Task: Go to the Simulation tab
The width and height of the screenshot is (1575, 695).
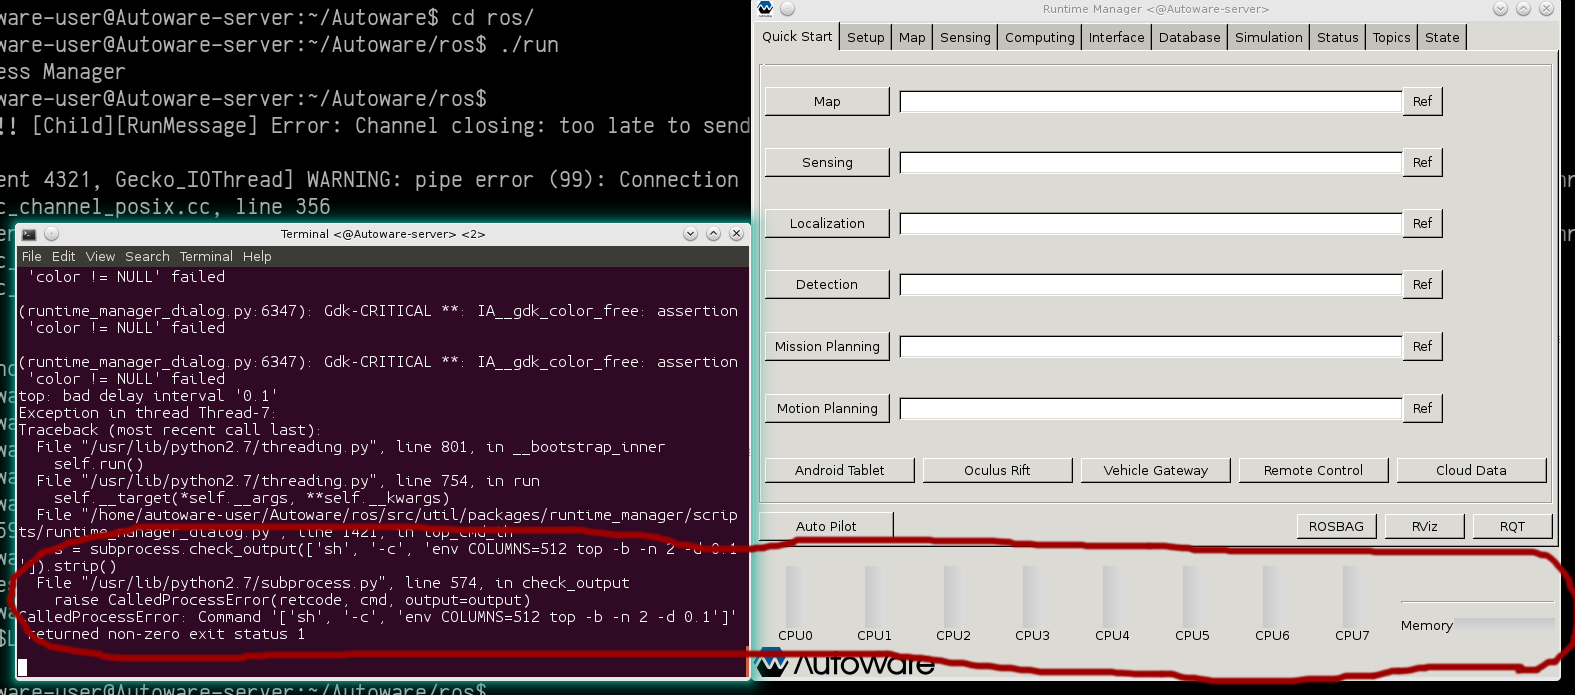Action: (1269, 38)
